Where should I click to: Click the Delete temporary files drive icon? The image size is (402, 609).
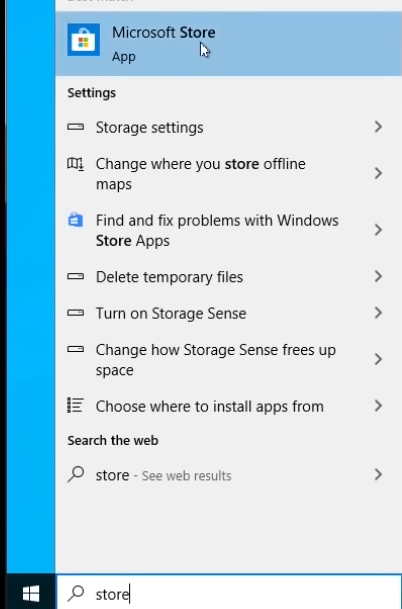coord(75,277)
